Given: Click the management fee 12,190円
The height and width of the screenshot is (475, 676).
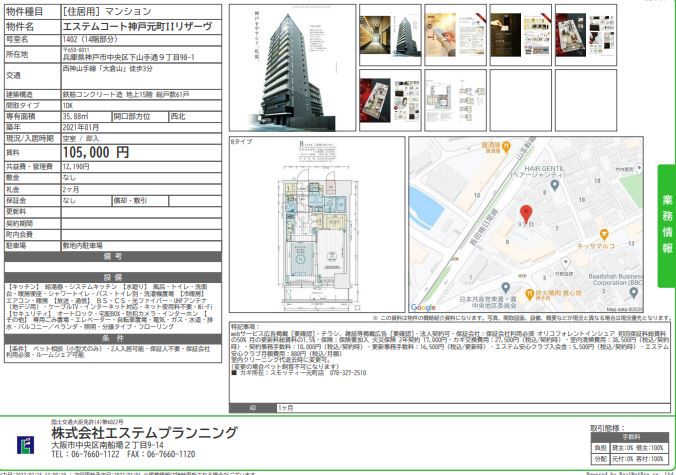Looking at the screenshot, I should [x=76, y=166].
